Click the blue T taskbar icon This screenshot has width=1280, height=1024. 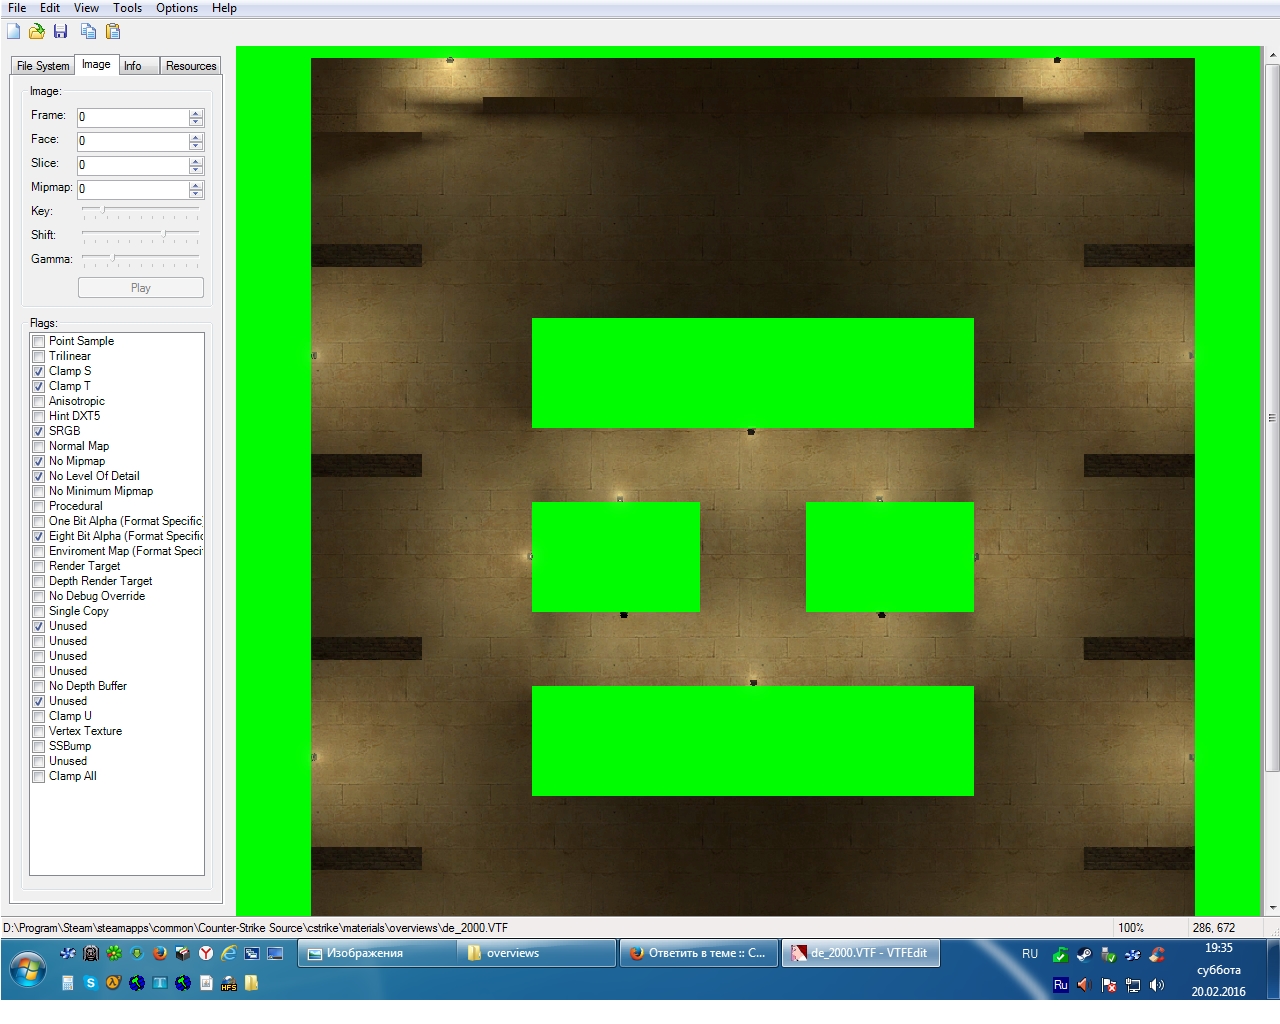(160, 983)
